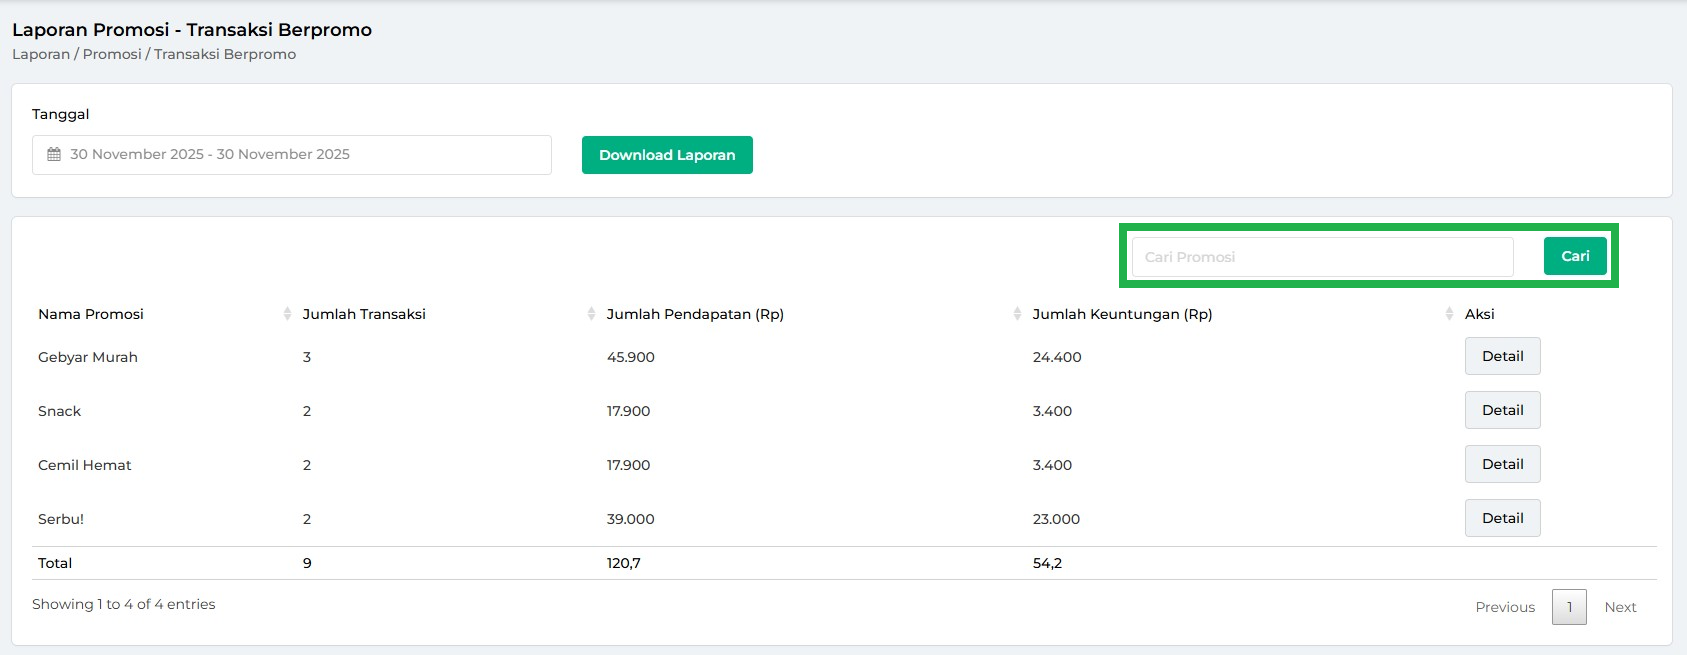The image size is (1687, 655).
Task: Click sort arrows for Jumlah Pendapatan (Rp)
Action: [1017, 314]
